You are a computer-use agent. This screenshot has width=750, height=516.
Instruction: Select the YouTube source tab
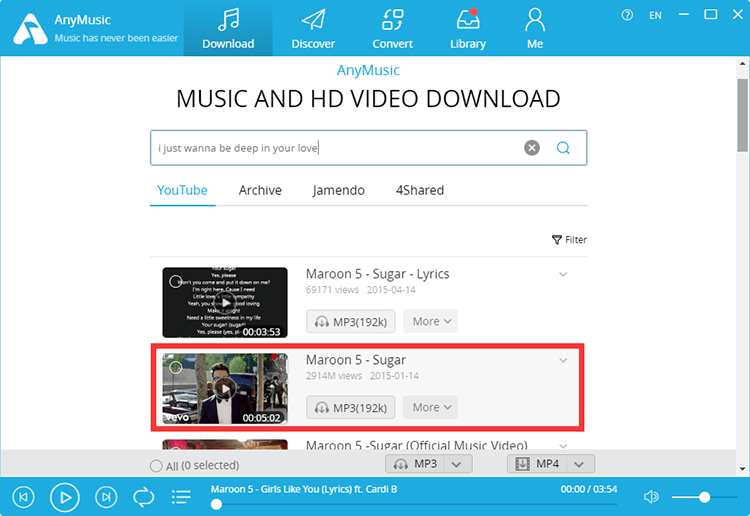pos(182,190)
